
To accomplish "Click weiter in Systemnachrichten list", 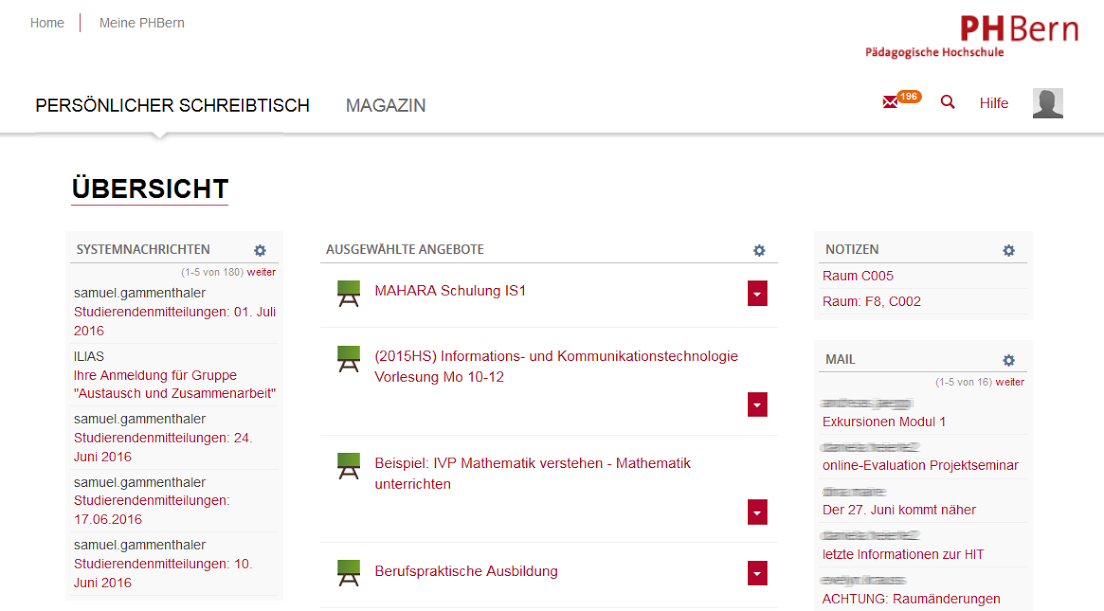I will click(262, 271).
